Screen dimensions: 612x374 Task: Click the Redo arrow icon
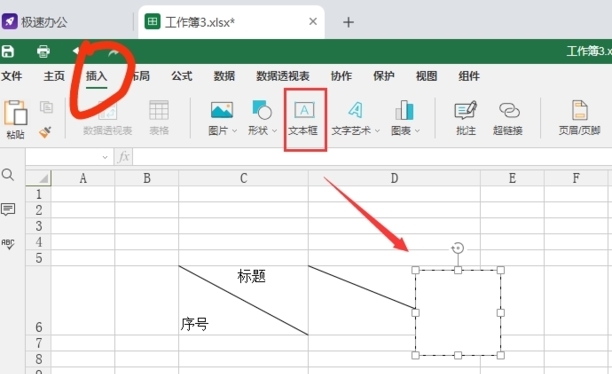pos(114,52)
